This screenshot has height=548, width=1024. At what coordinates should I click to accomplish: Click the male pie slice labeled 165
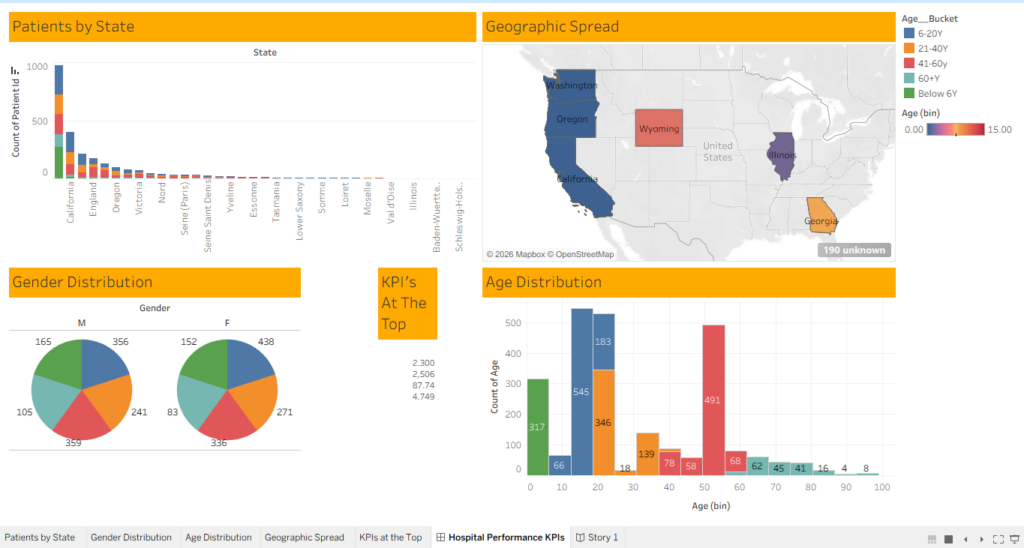[62, 363]
